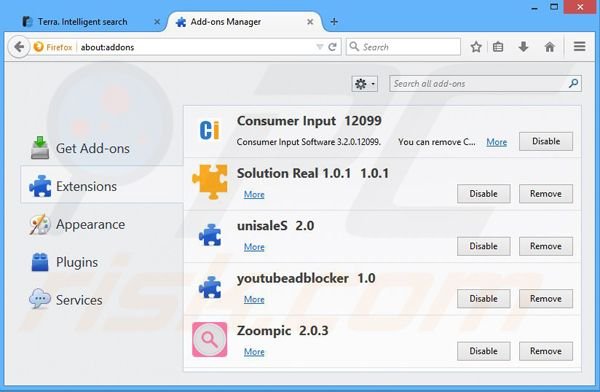Open More link for unisaleS
This screenshot has width=600, height=392.
point(254,247)
